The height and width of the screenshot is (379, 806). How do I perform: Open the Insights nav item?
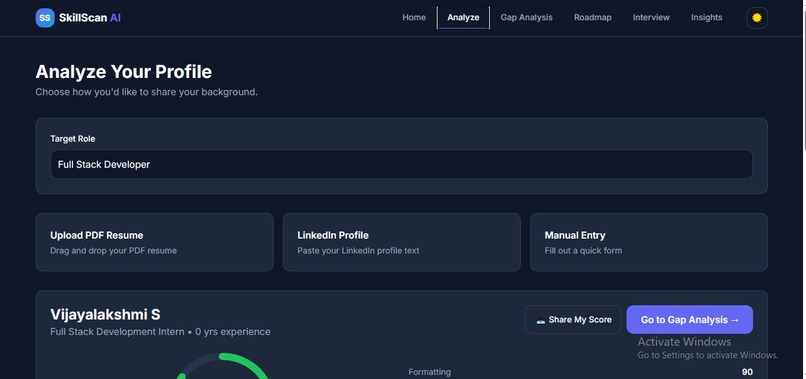tap(706, 17)
